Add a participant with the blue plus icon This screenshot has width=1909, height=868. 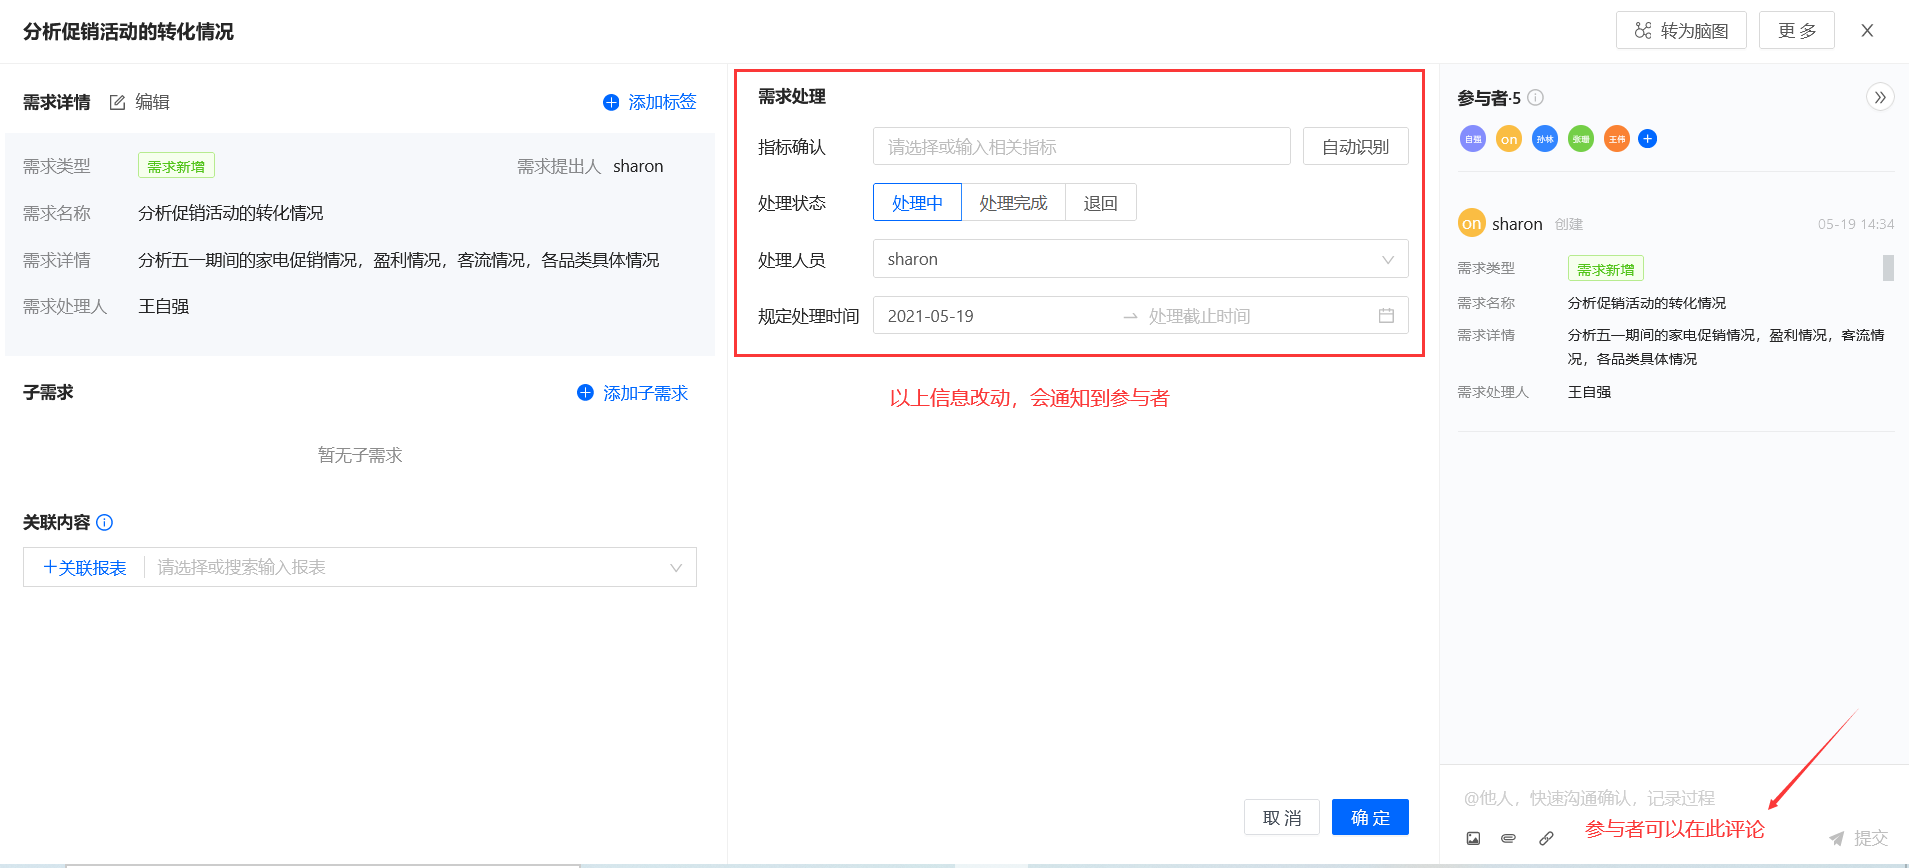1648,139
